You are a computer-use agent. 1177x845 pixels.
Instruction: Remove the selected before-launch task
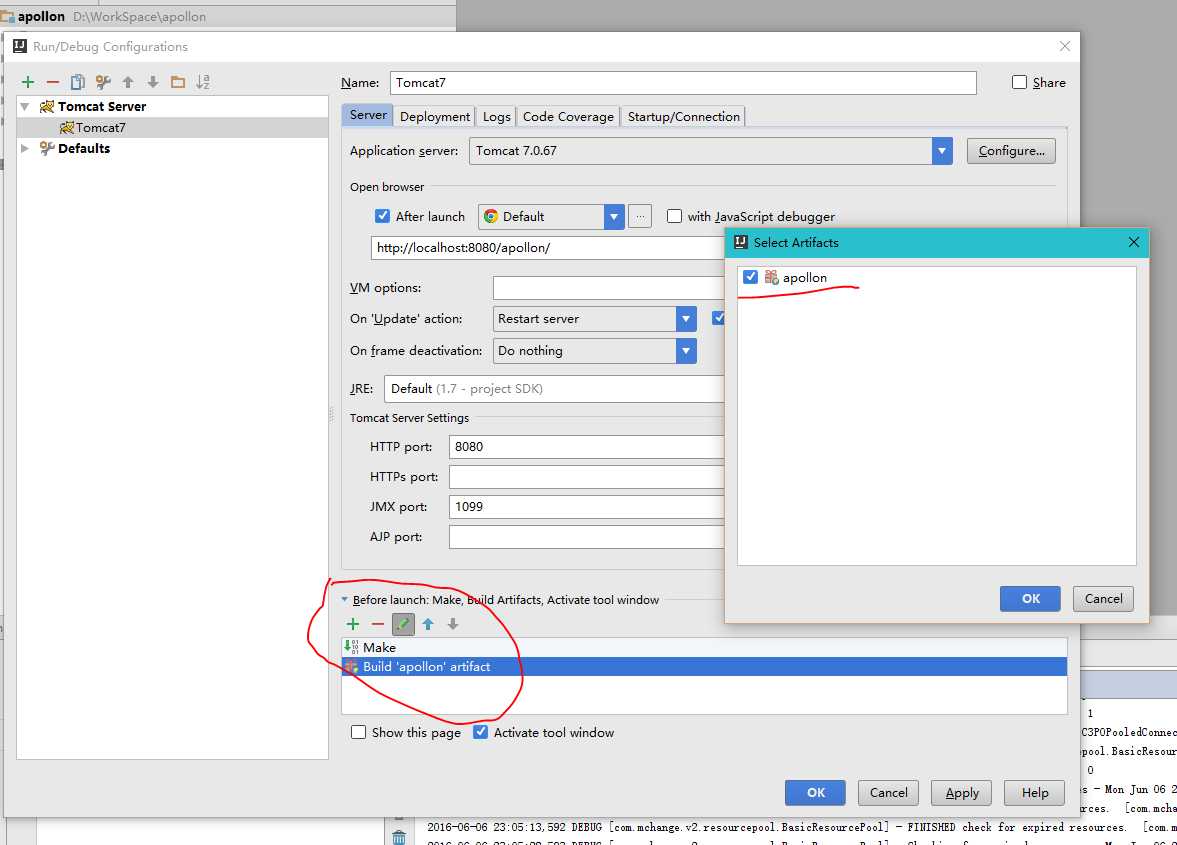[x=378, y=624]
